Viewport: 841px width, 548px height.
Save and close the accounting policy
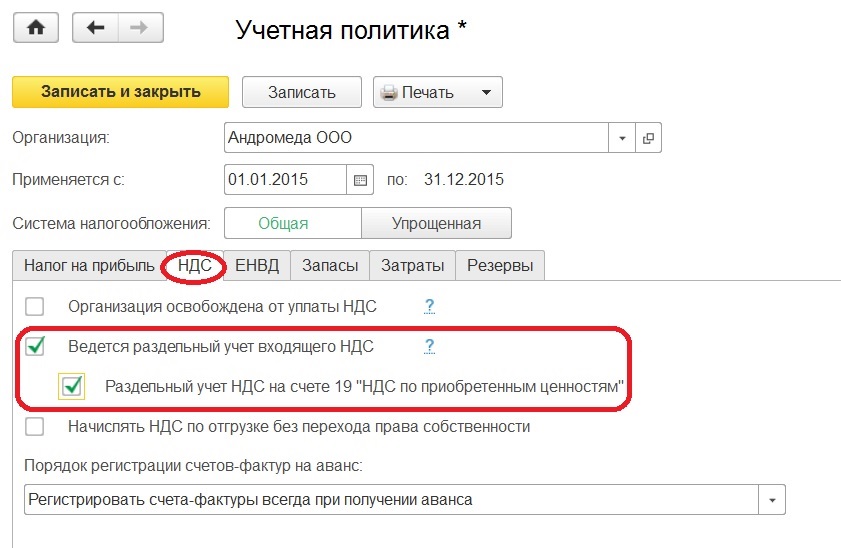coord(121,92)
